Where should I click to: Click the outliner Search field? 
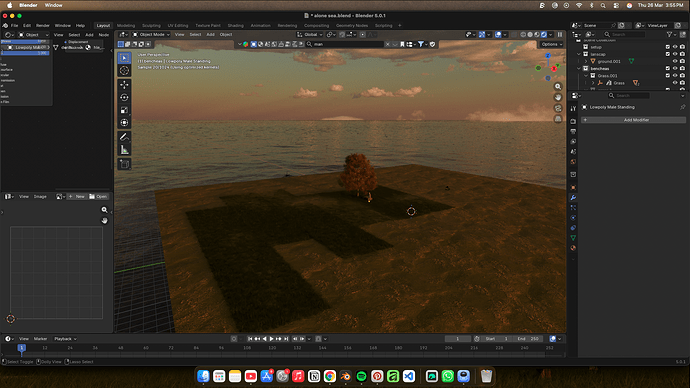(x=624, y=34)
